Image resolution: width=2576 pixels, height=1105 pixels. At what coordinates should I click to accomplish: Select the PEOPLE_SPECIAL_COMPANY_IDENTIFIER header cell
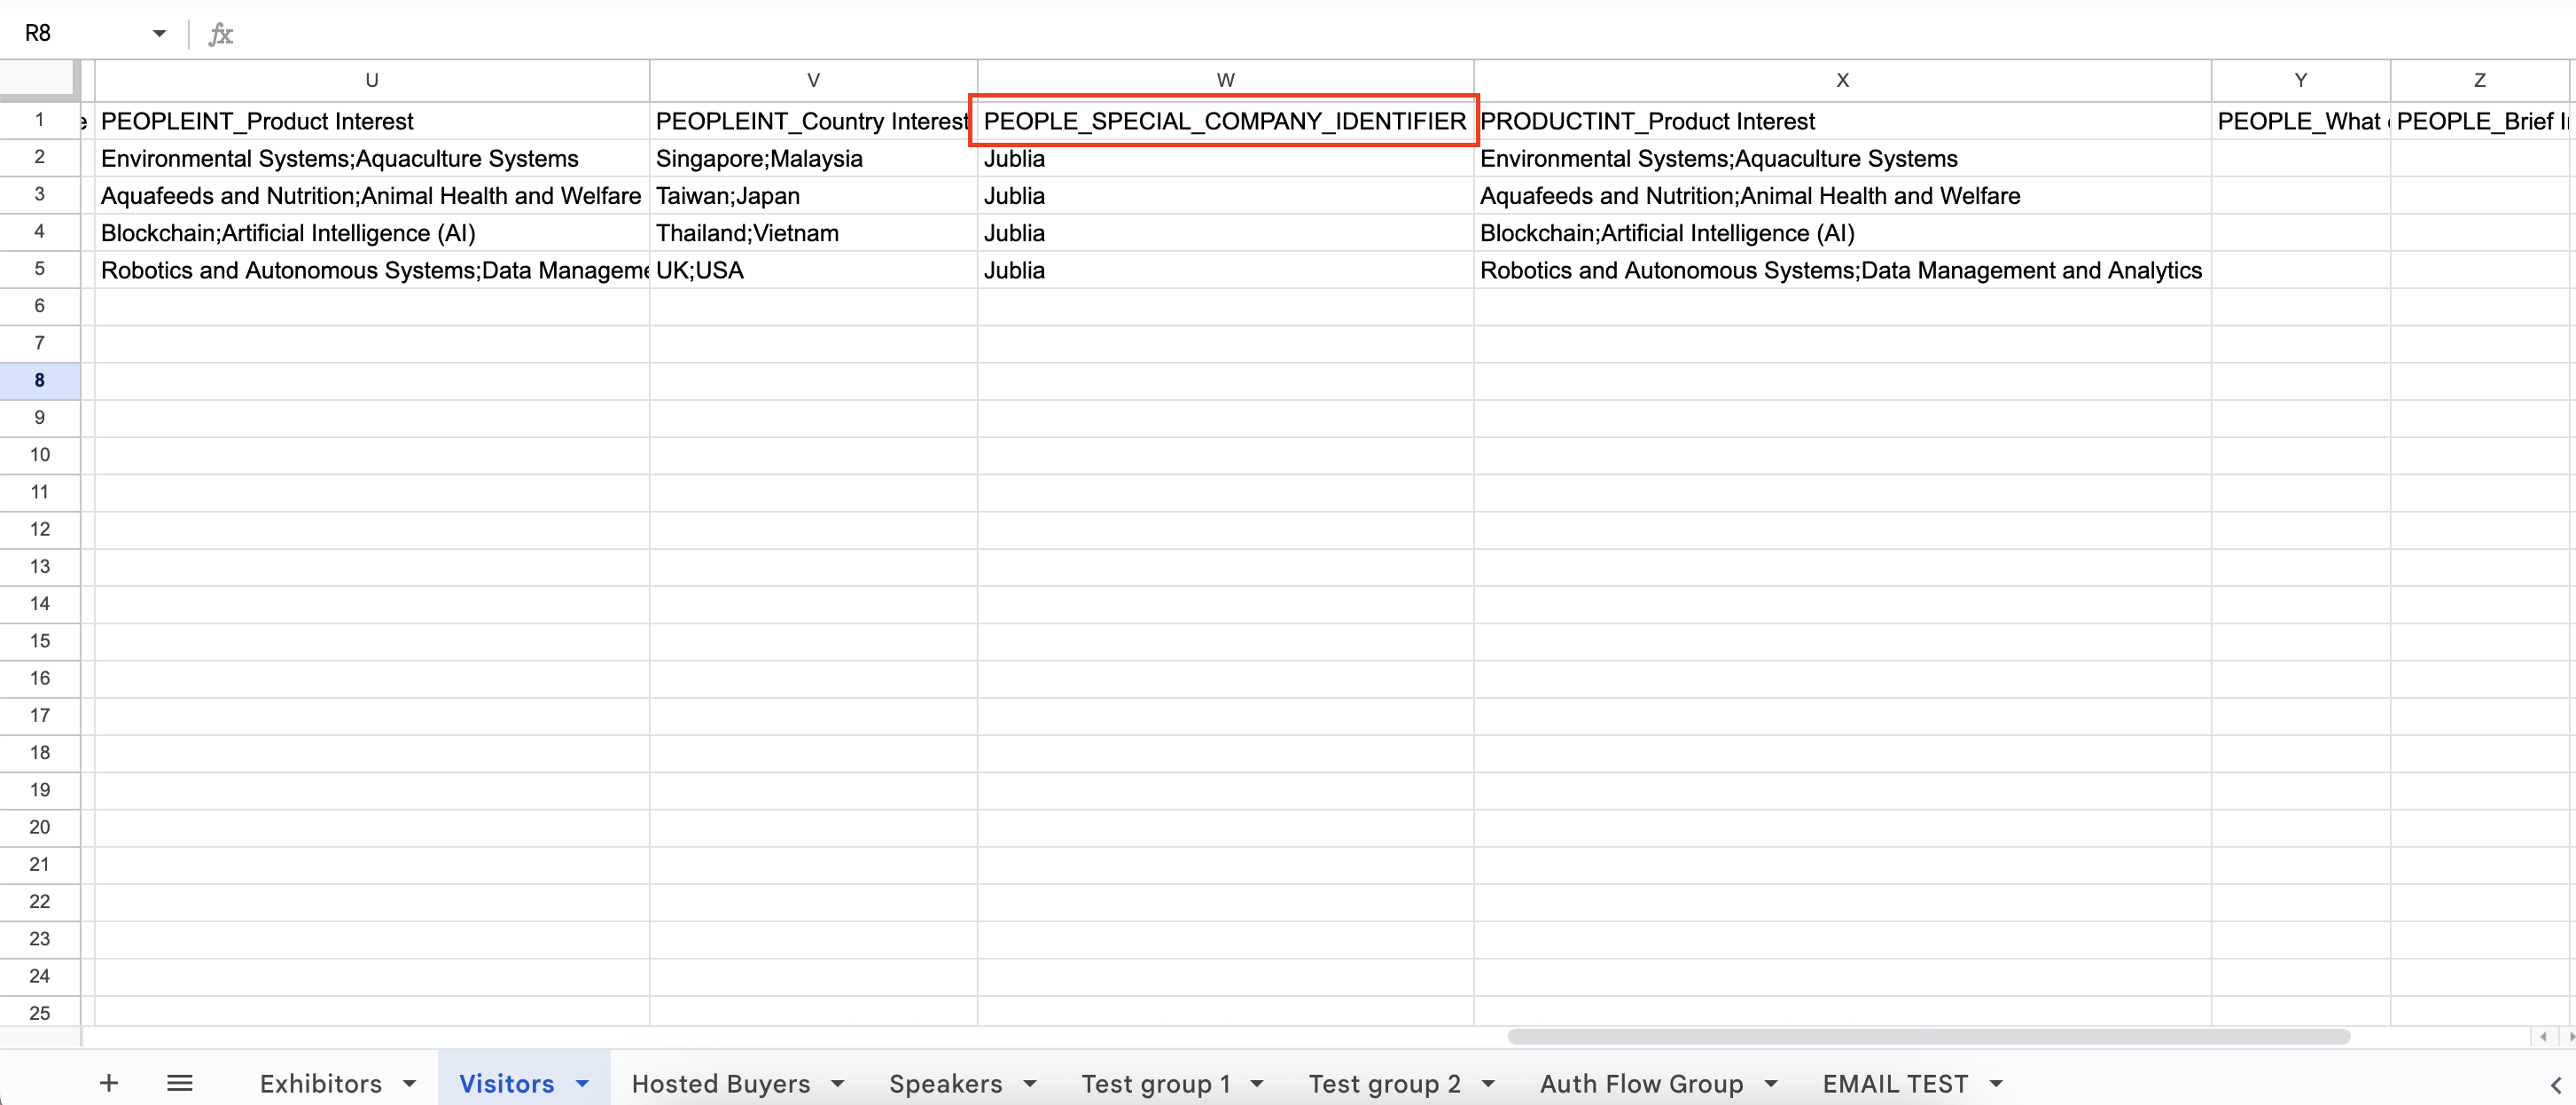[1224, 121]
